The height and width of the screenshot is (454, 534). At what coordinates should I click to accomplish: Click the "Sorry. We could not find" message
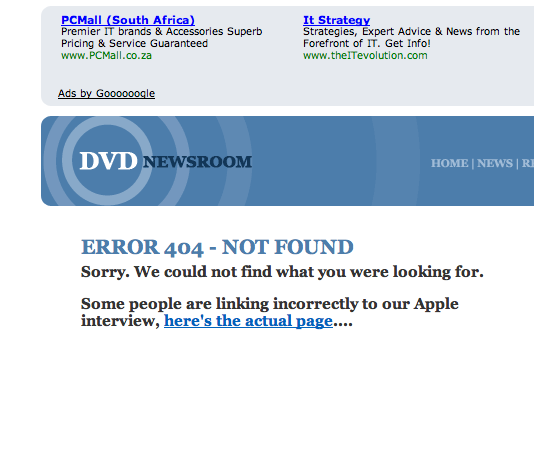[x=282, y=272]
